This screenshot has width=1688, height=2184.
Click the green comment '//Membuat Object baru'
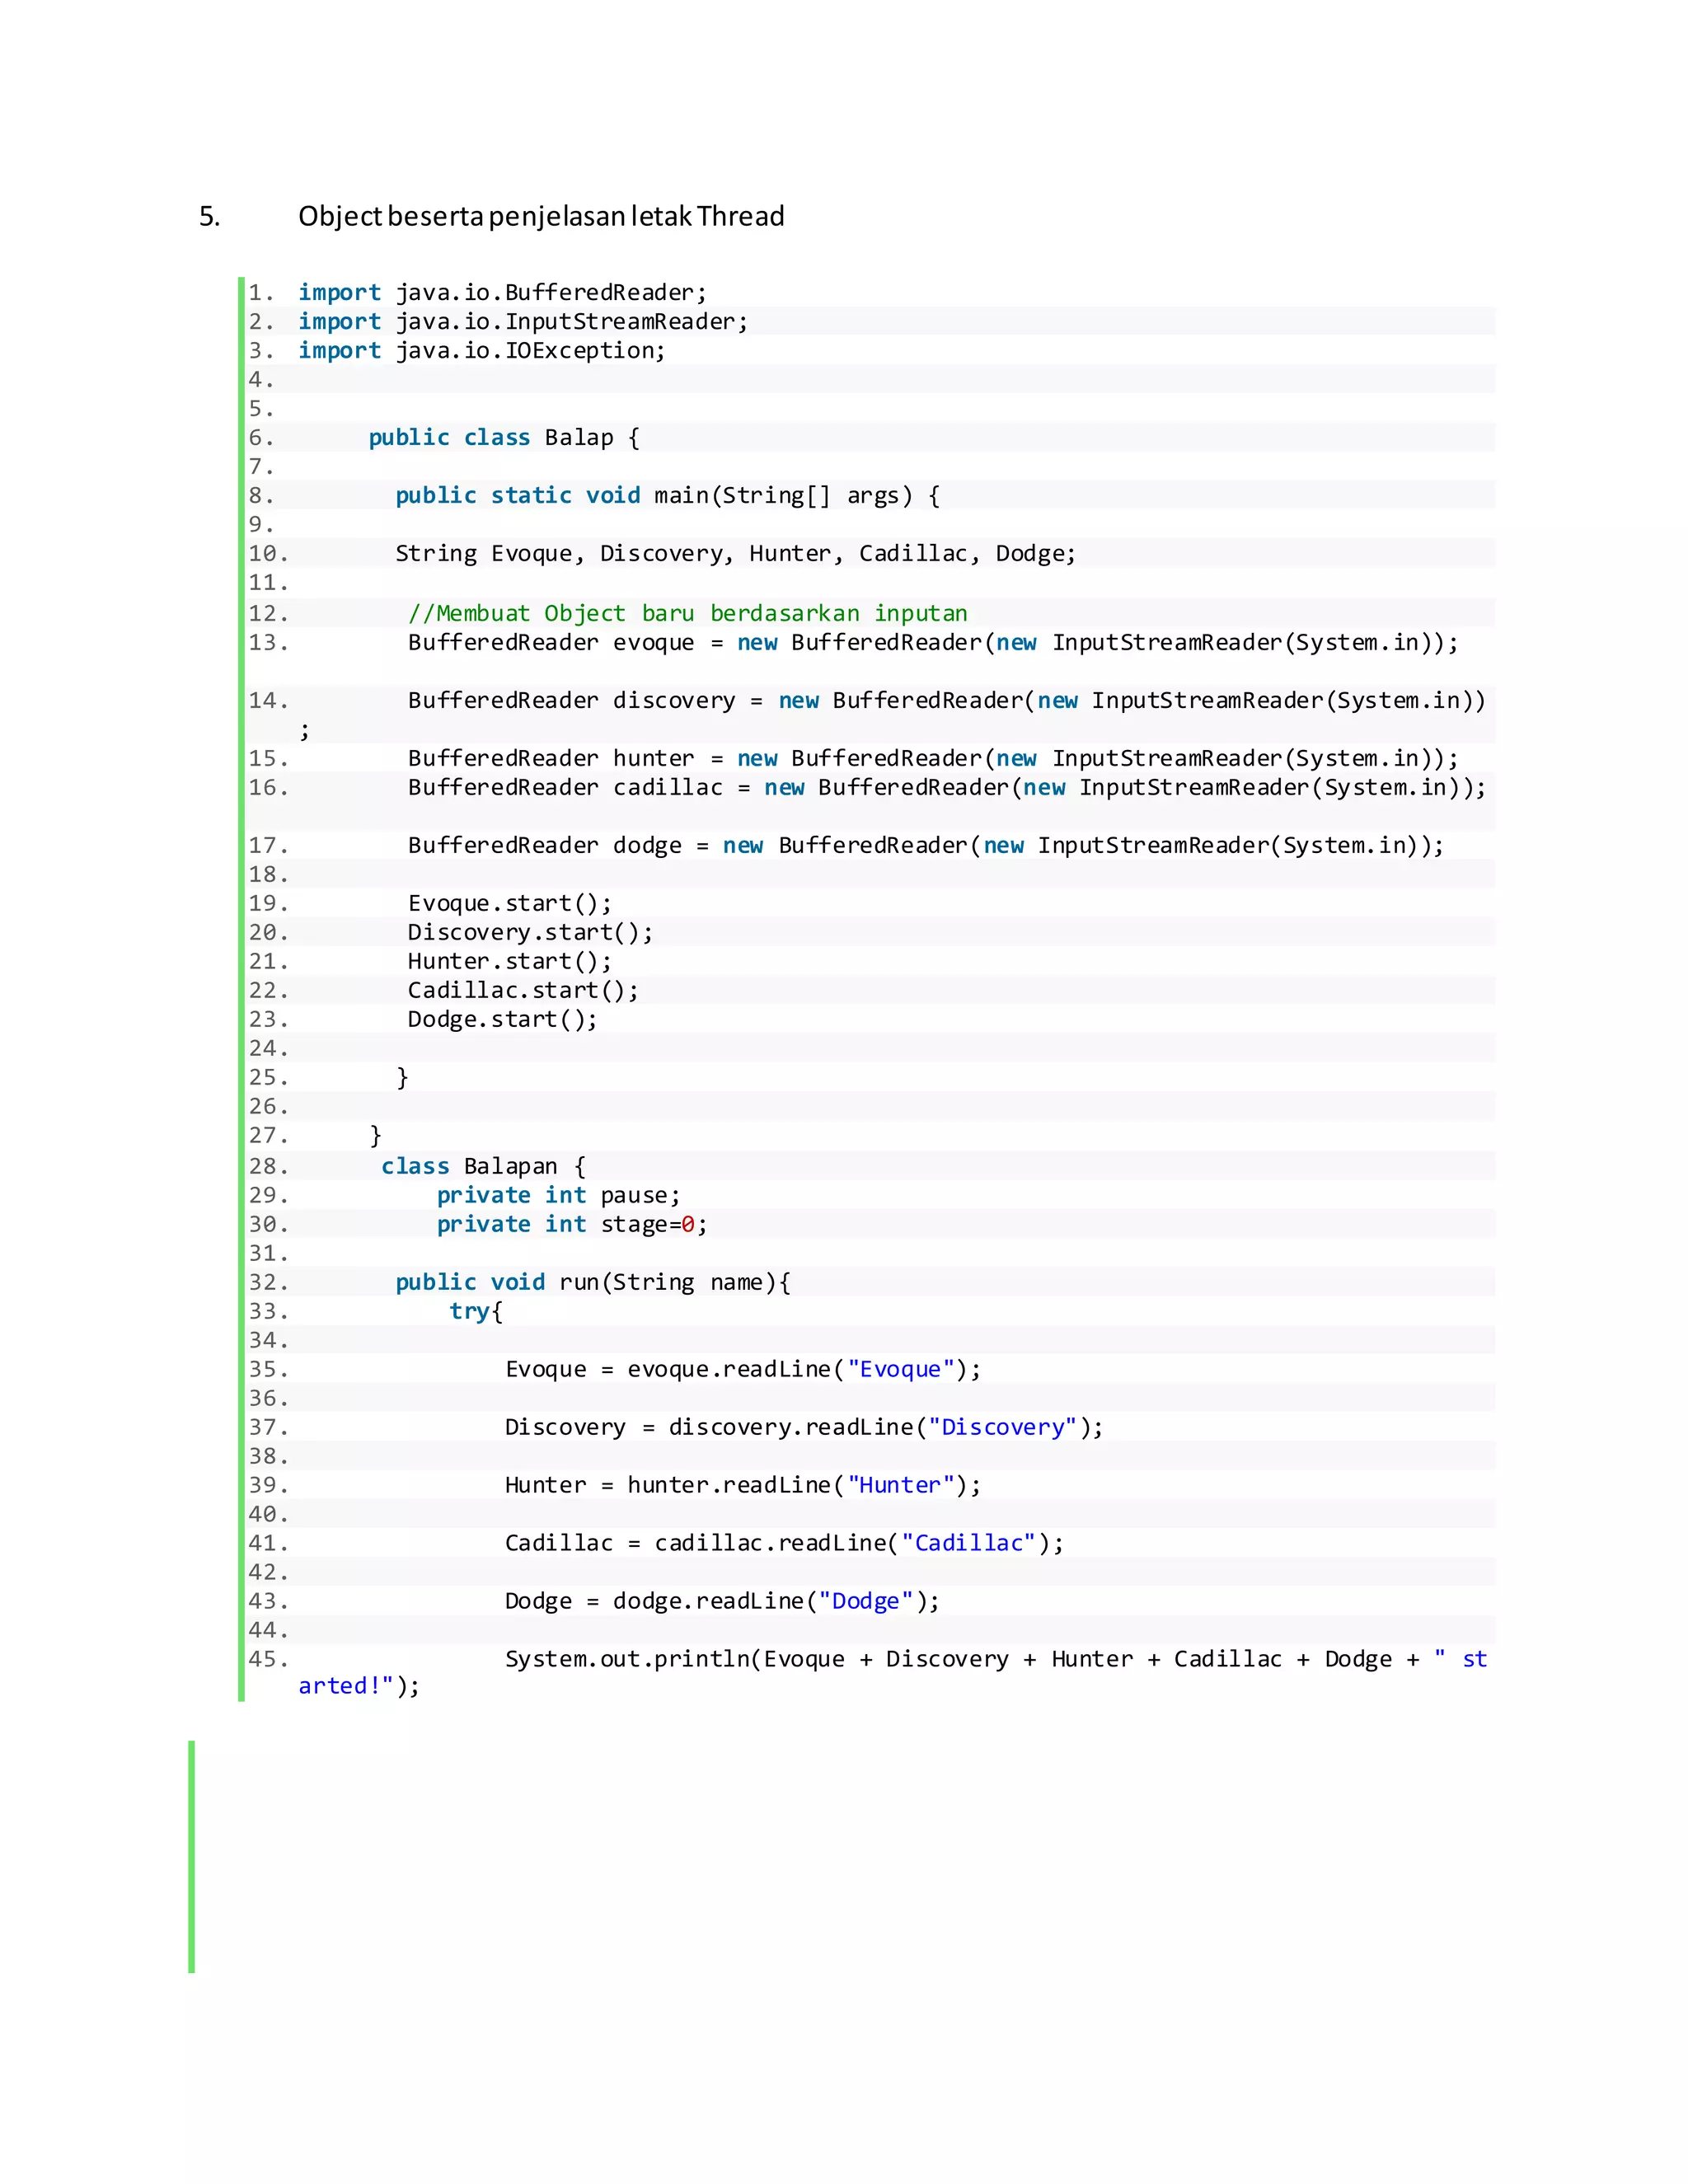[687, 613]
